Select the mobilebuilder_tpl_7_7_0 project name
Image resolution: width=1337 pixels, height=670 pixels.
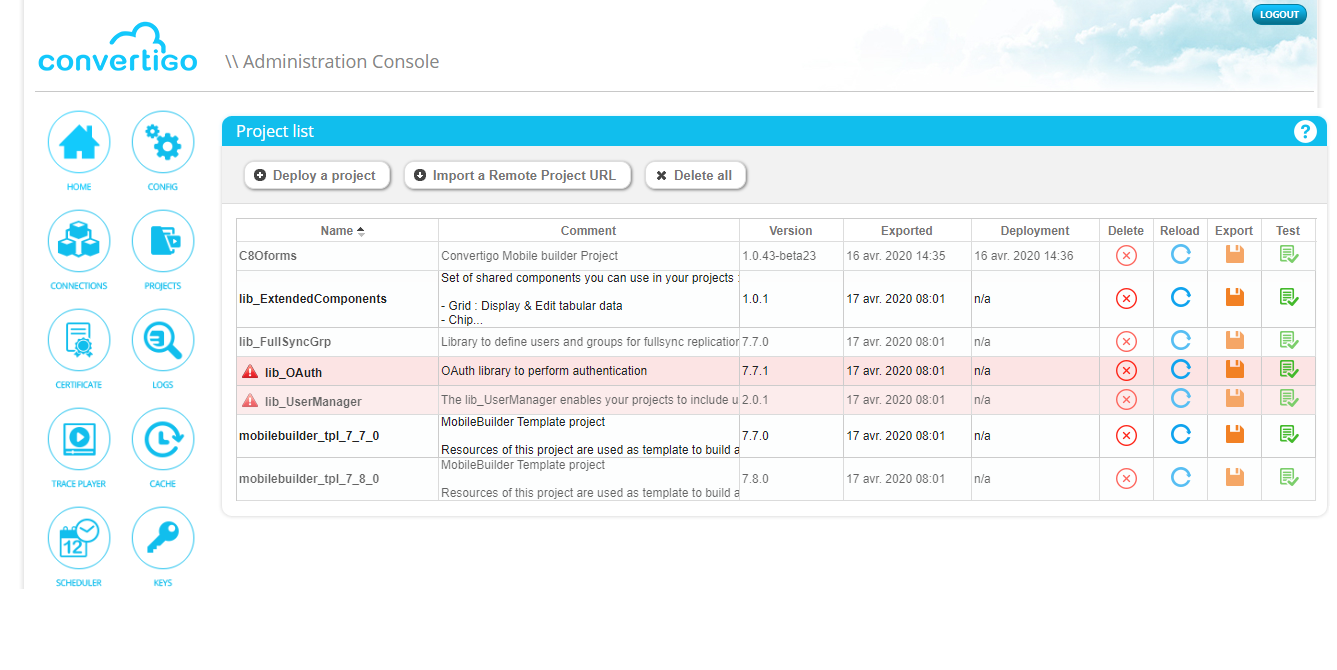coord(309,436)
